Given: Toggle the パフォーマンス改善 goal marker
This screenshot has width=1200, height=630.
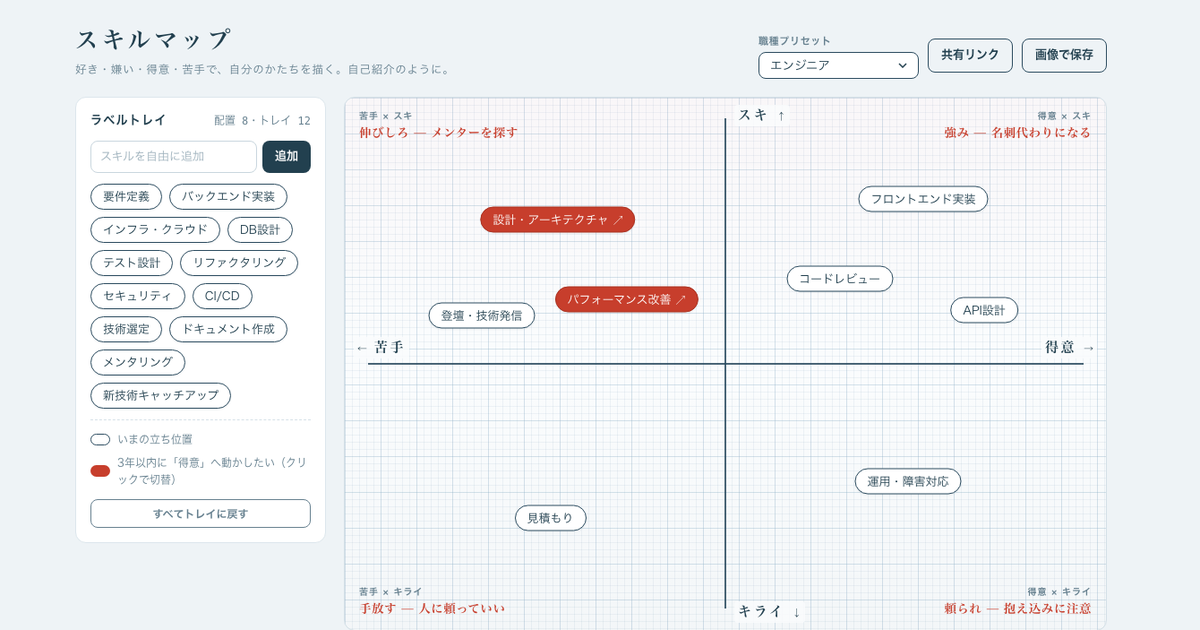Looking at the screenshot, I should (x=627, y=299).
